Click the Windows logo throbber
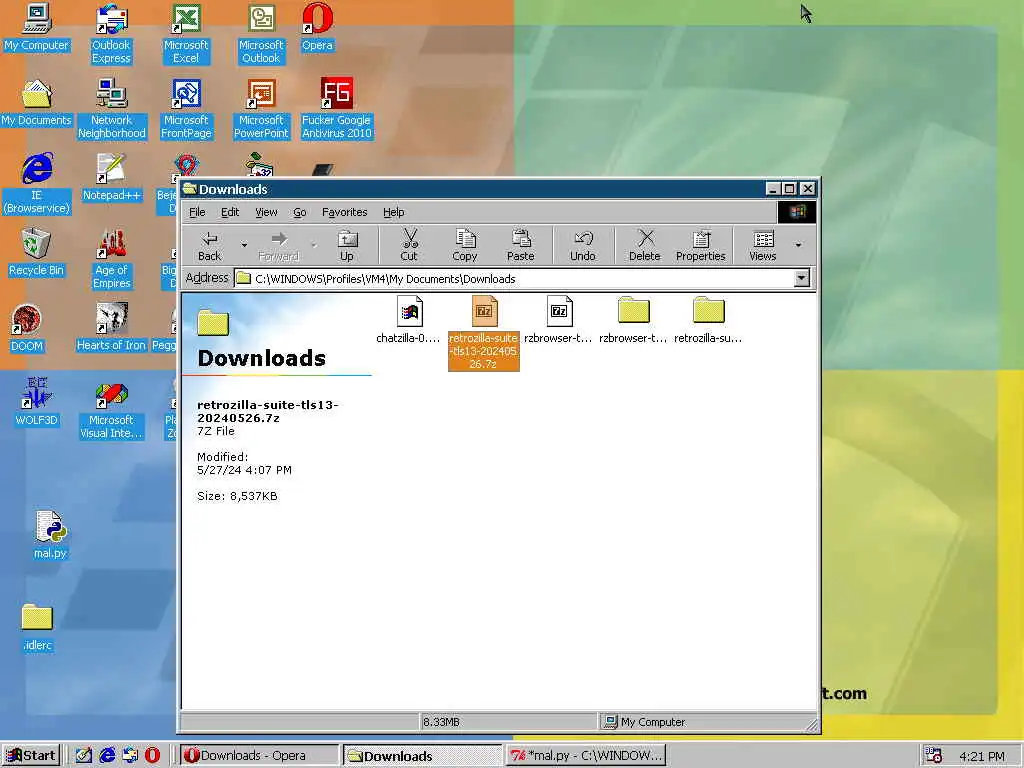 (797, 212)
